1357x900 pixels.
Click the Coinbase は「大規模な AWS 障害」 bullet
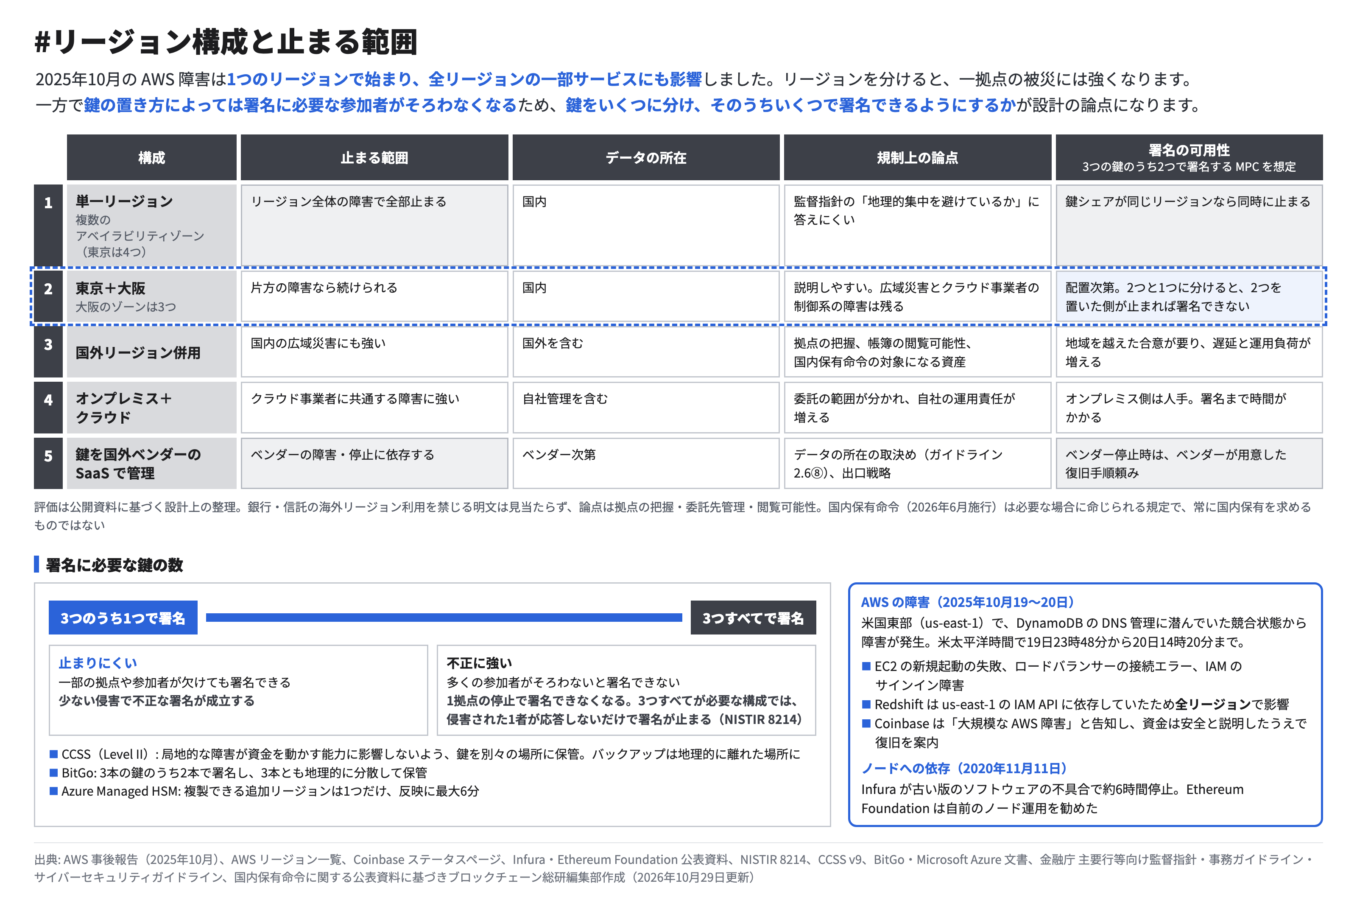[x=1084, y=733]
